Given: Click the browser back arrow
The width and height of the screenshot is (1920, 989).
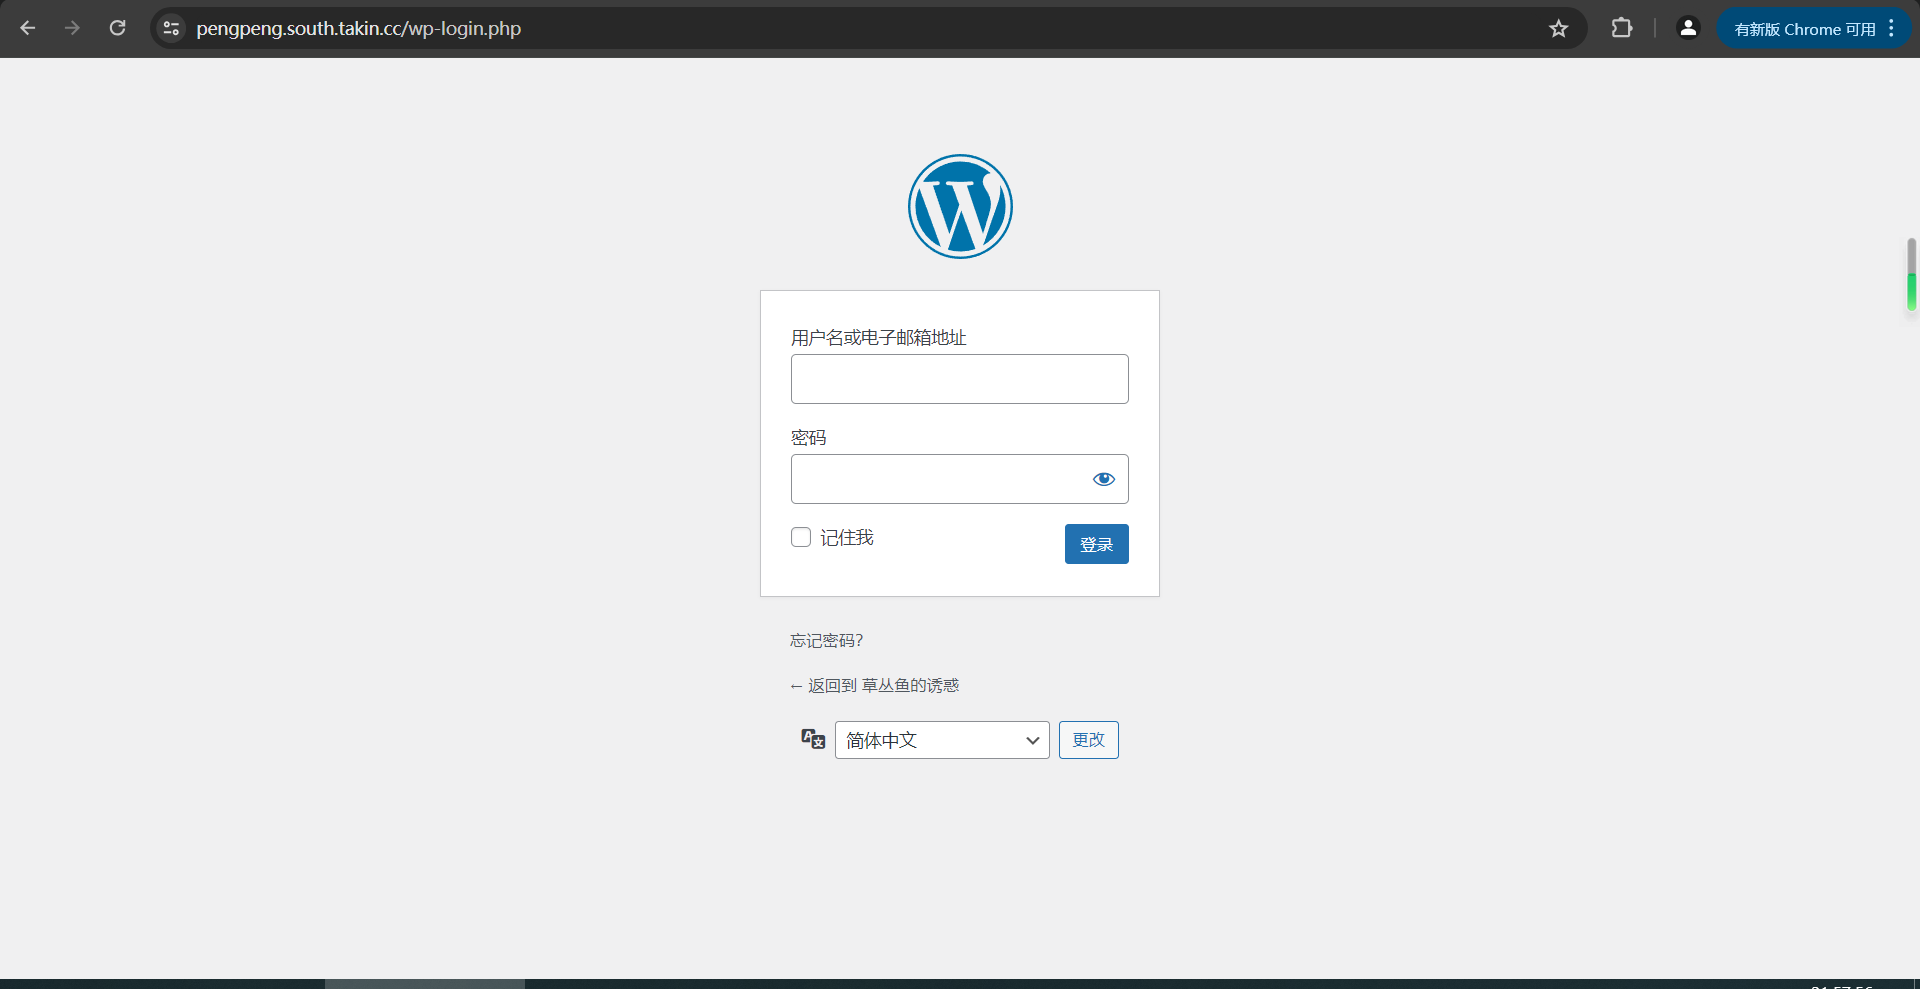Looking at the screenshot, I should coord(28,28).
